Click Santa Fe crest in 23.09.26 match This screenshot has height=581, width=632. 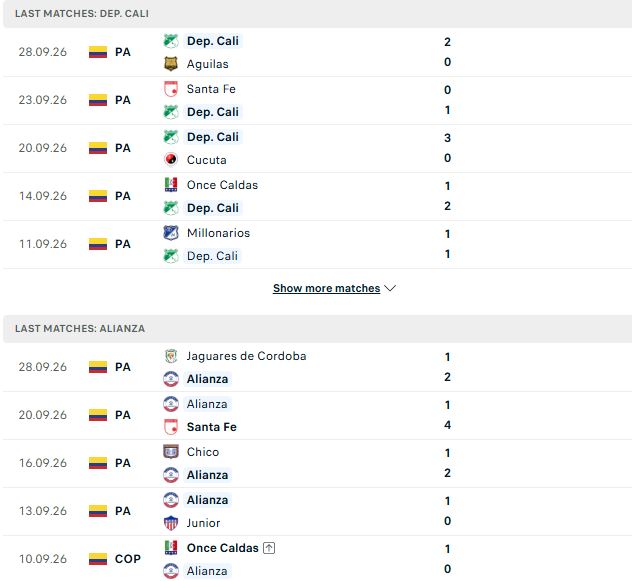tap(171, 89)
